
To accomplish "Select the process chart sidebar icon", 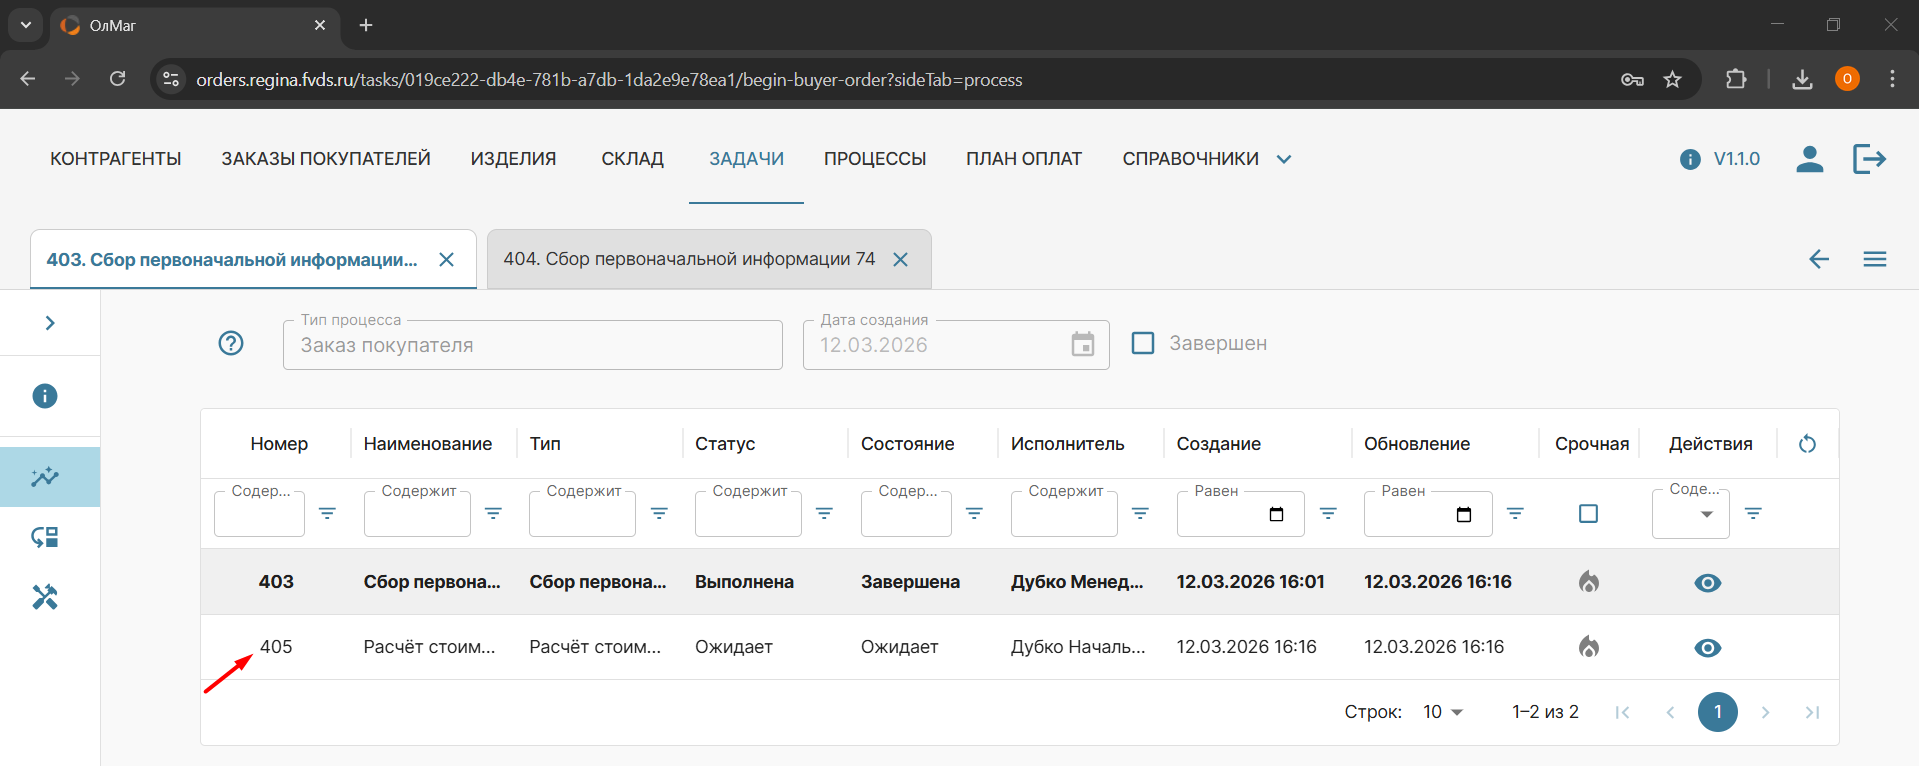I will pos(45,477).
